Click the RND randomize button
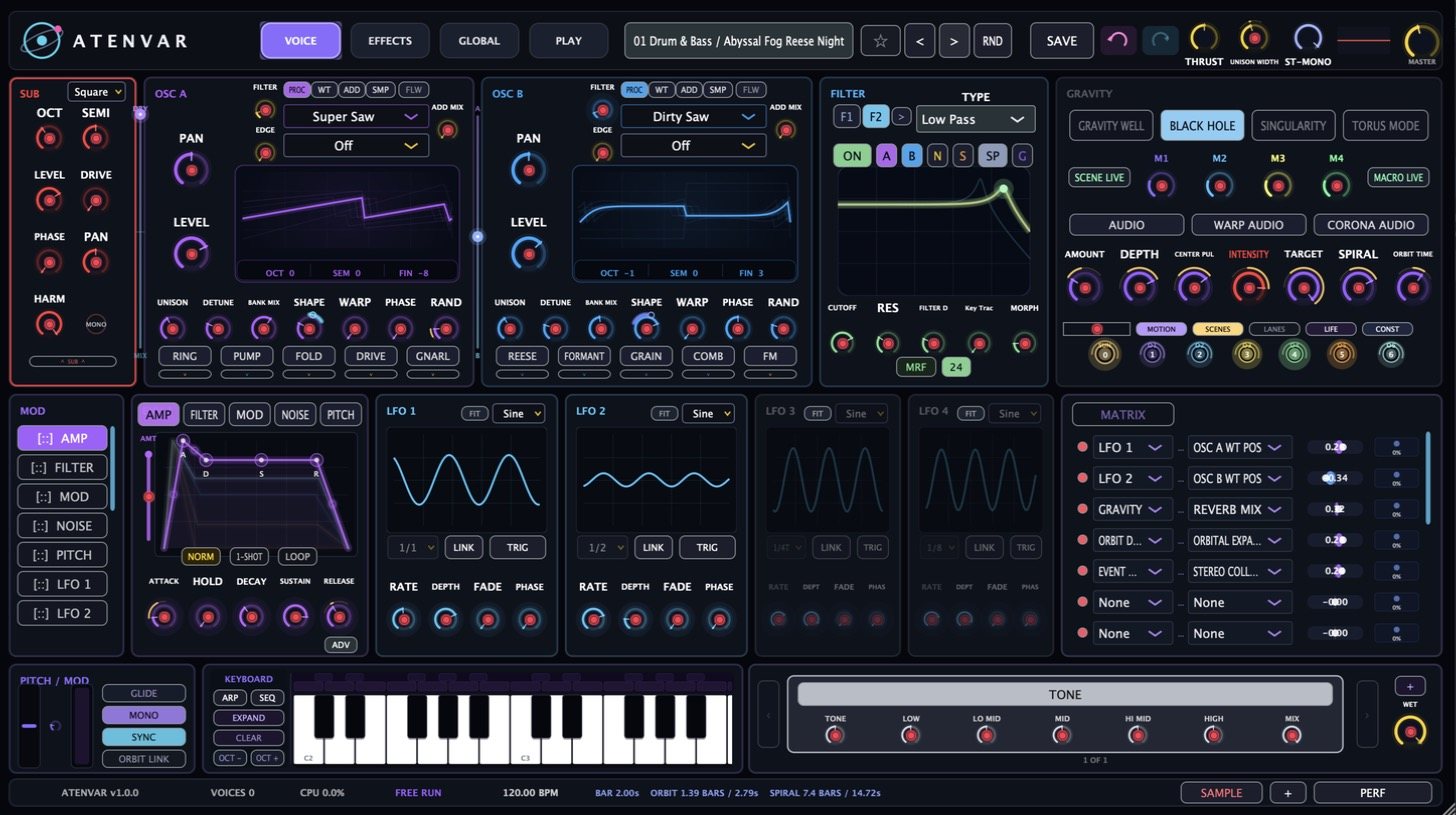This screenshot has height=815, width=1456. click(x=992, y=41)
